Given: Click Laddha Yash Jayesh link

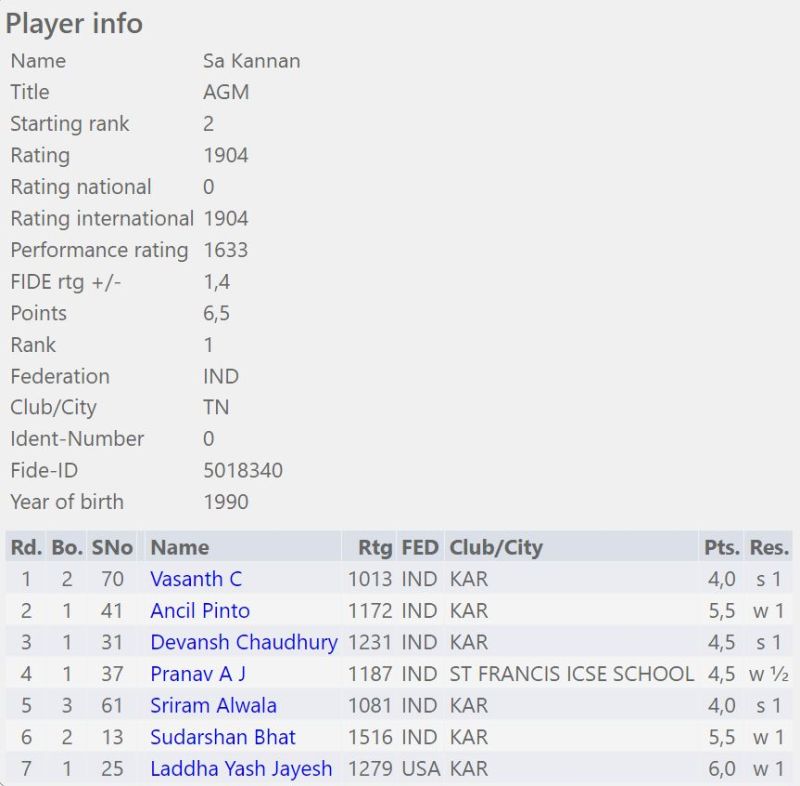Looking at the screenshot, I should click(x=241, y=769).
